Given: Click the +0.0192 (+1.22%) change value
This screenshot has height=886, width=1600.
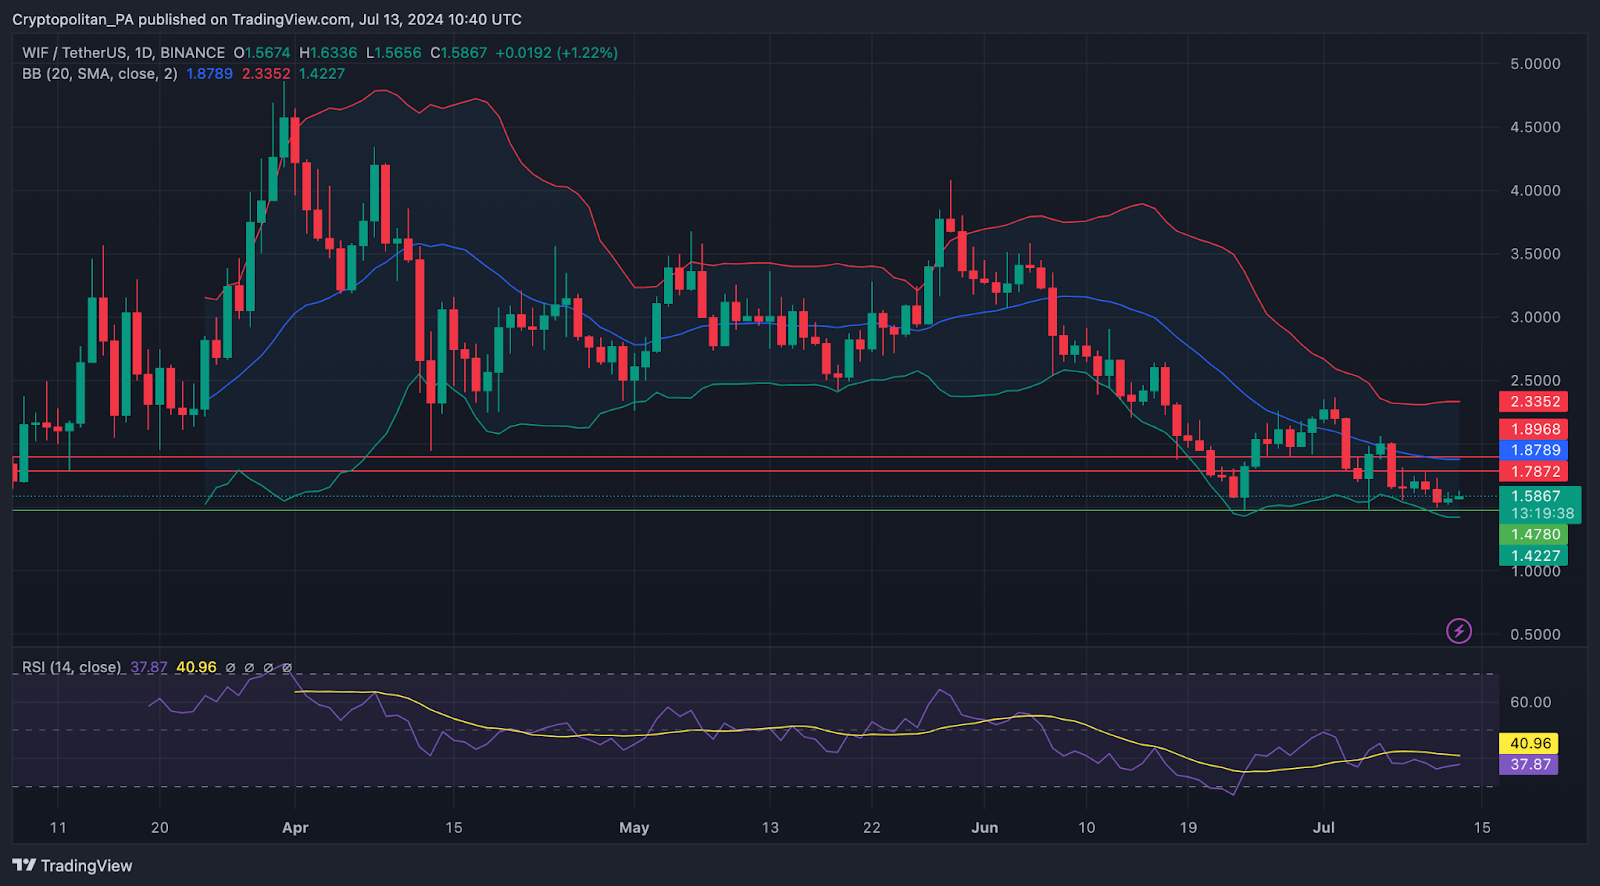Looking at the screenshot, I should (x=556, y=53).
